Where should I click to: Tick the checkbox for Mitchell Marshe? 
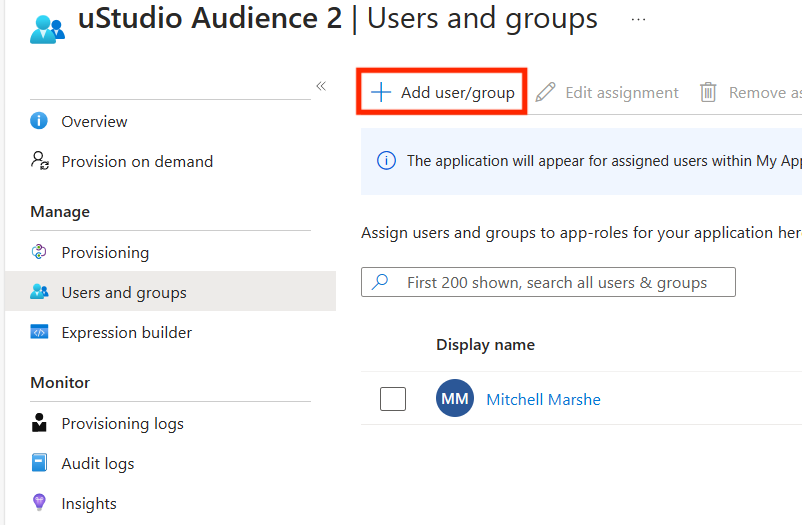393,399
